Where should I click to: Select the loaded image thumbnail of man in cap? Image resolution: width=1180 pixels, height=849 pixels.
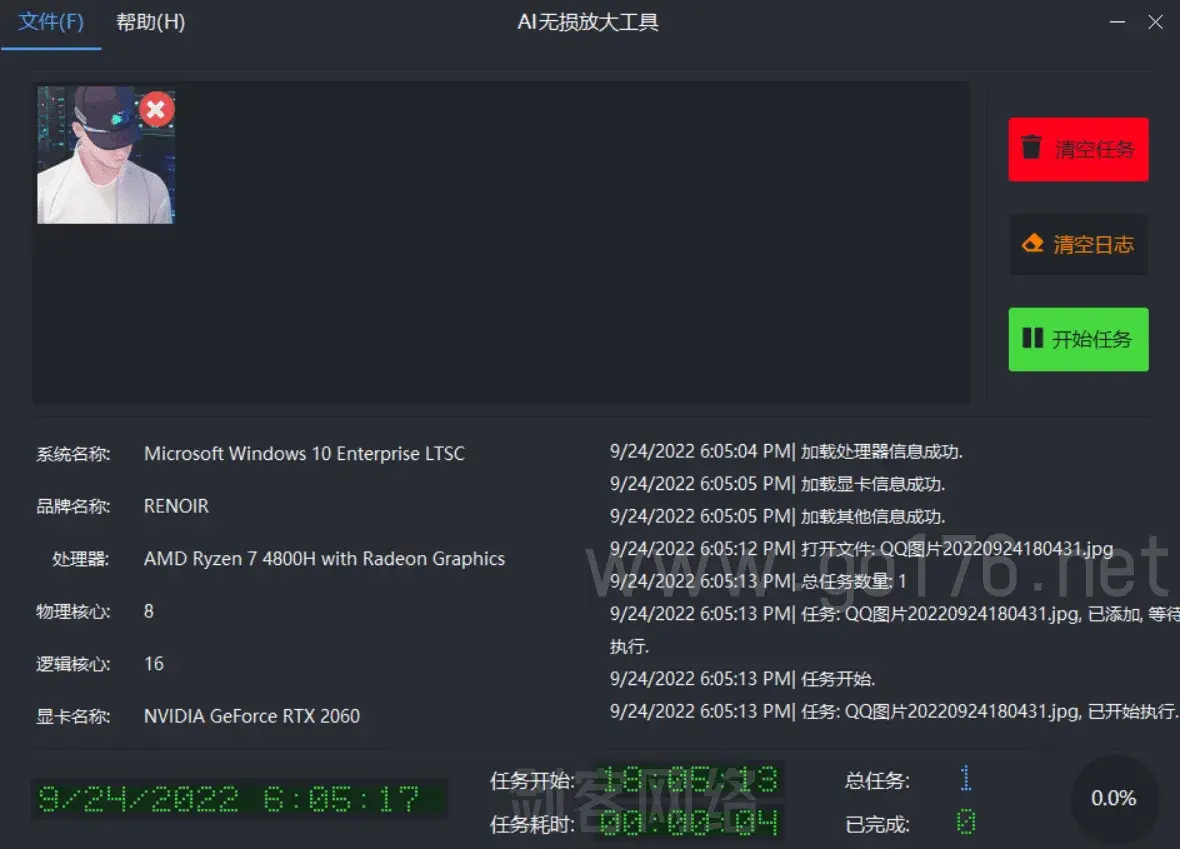coord(105,155)
